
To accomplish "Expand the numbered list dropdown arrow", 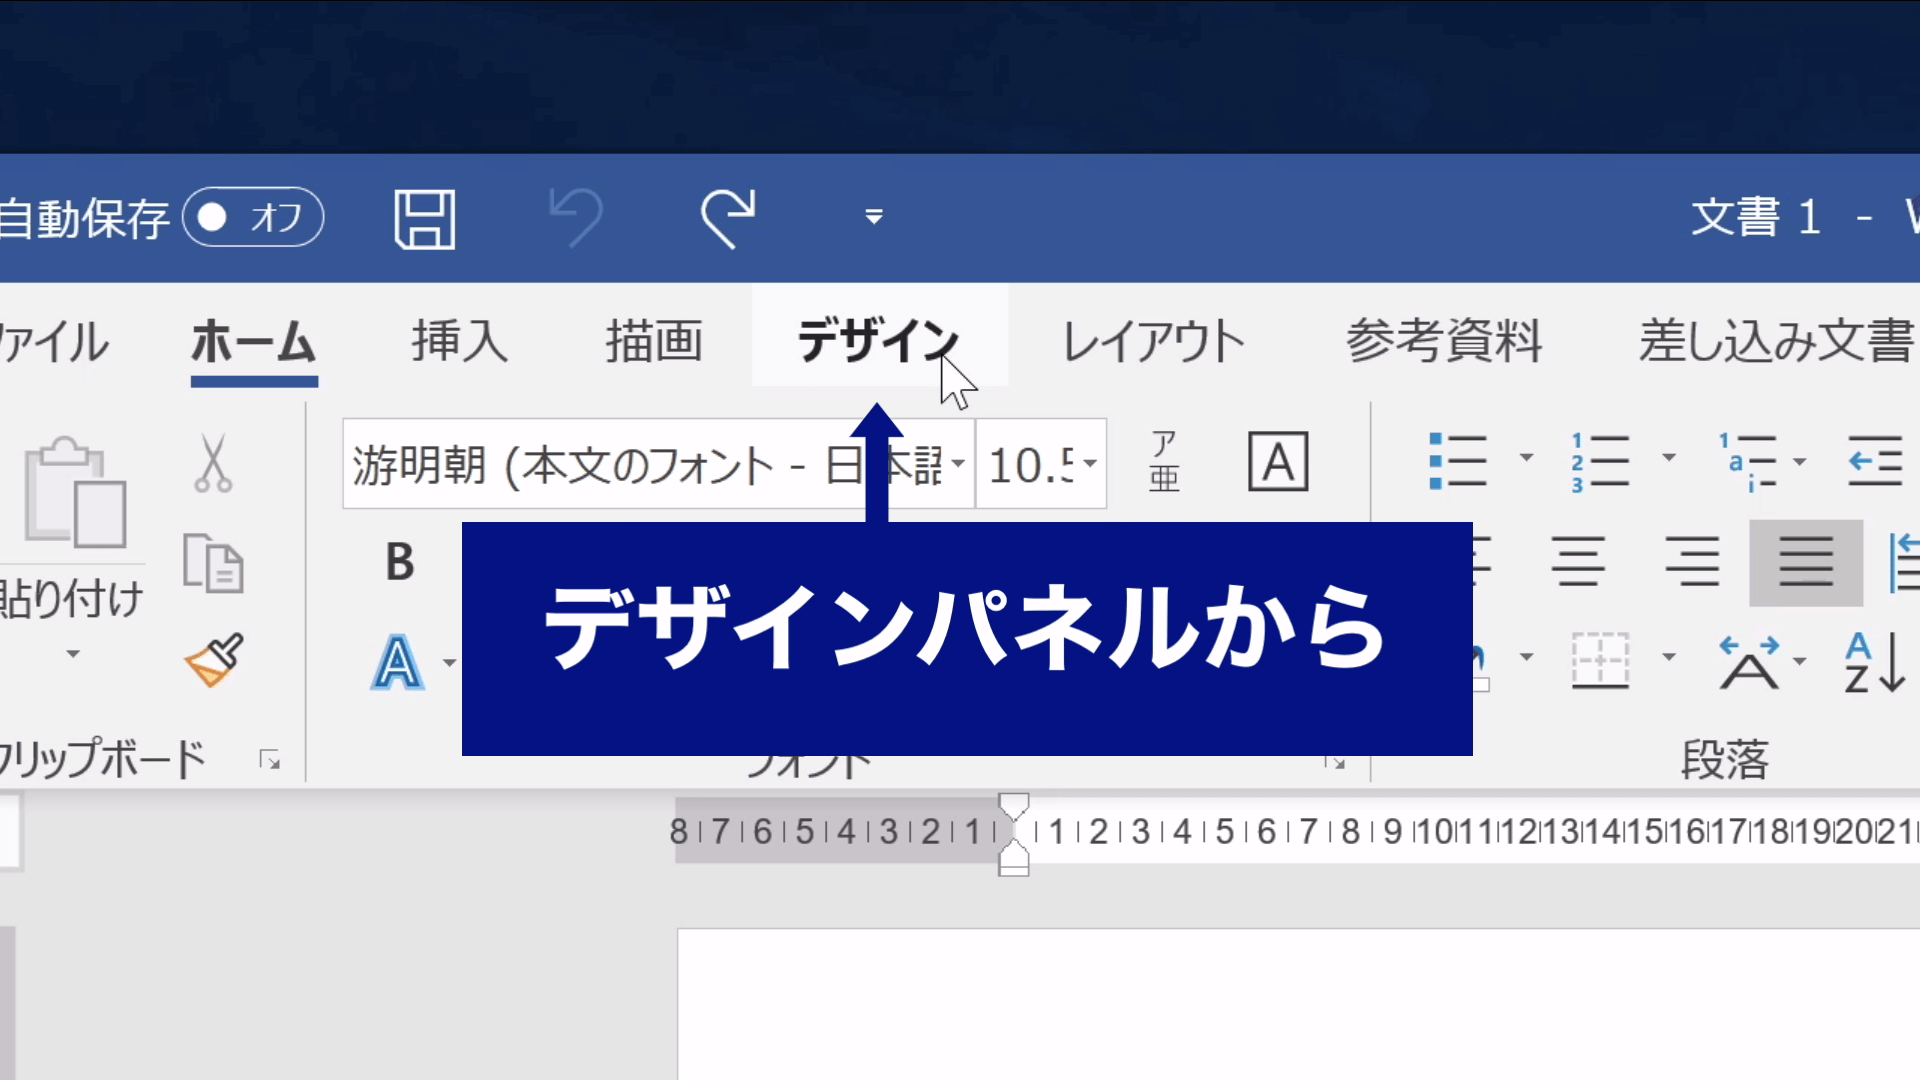I will [x=1668, y=458].
